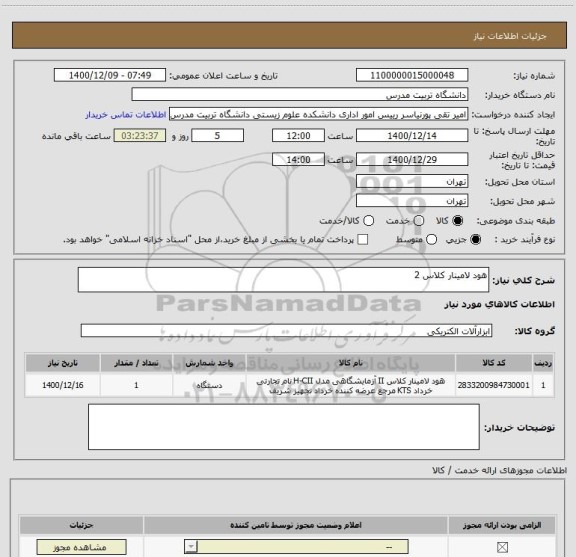Click product code 2833200984730001 cell
The height and width of the screenshot is (557, 576).
[493, 385]
